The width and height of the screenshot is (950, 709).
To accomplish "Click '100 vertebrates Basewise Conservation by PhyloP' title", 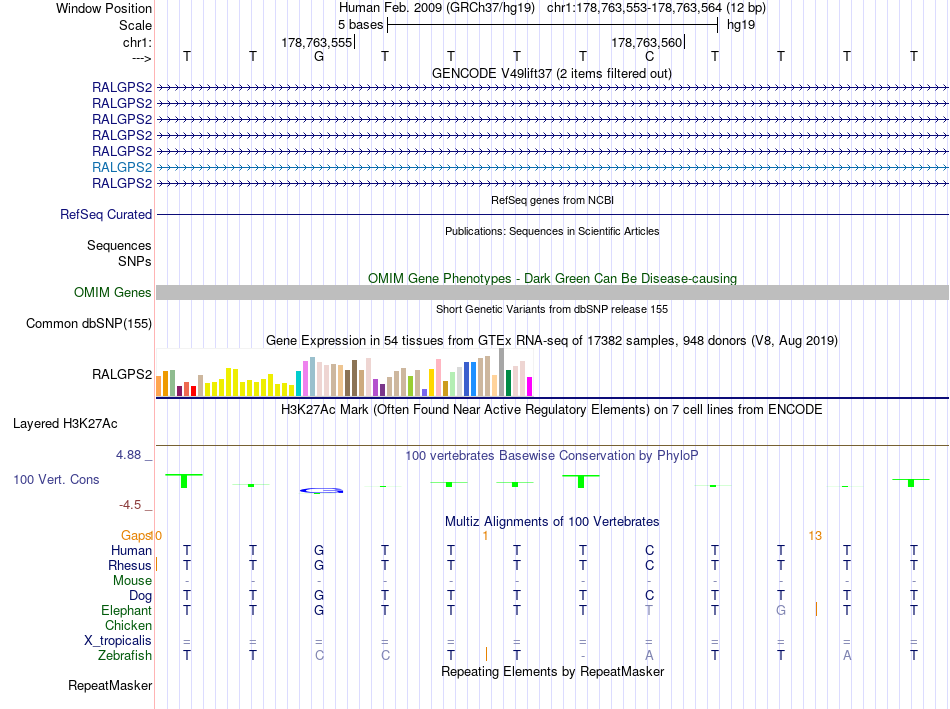I will [551, 456].
